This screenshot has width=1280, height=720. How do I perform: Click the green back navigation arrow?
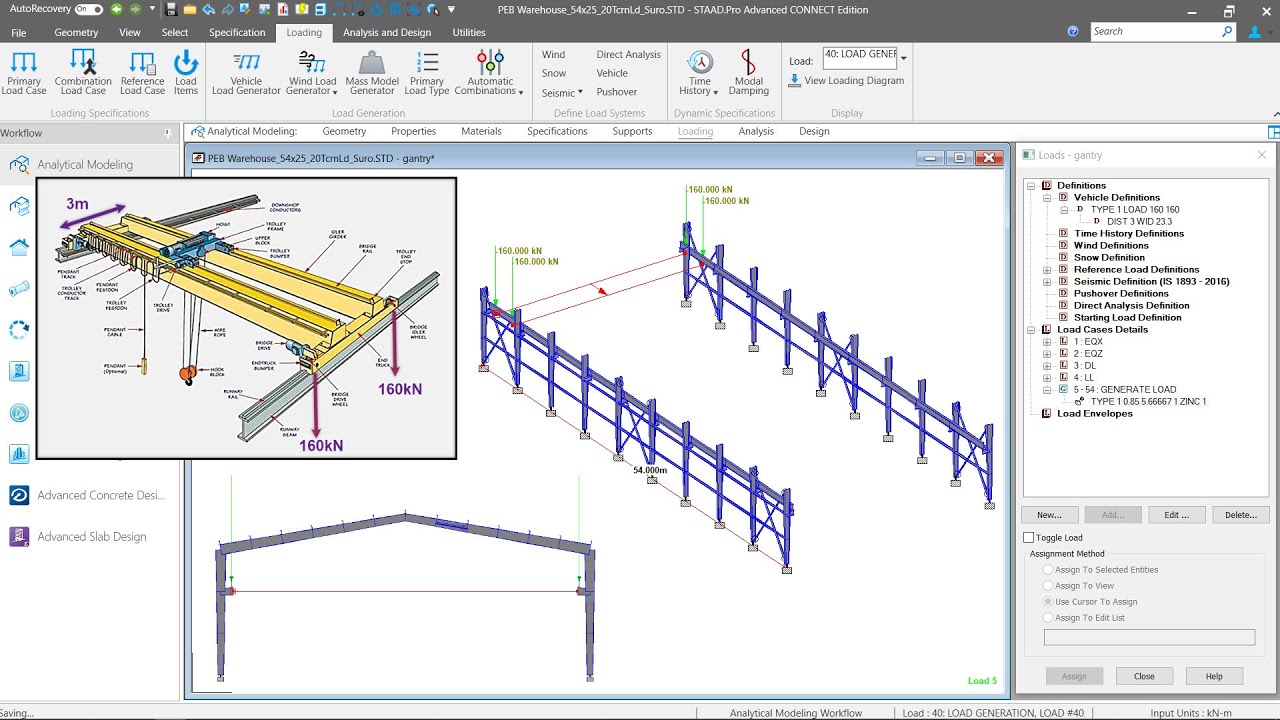117,10
